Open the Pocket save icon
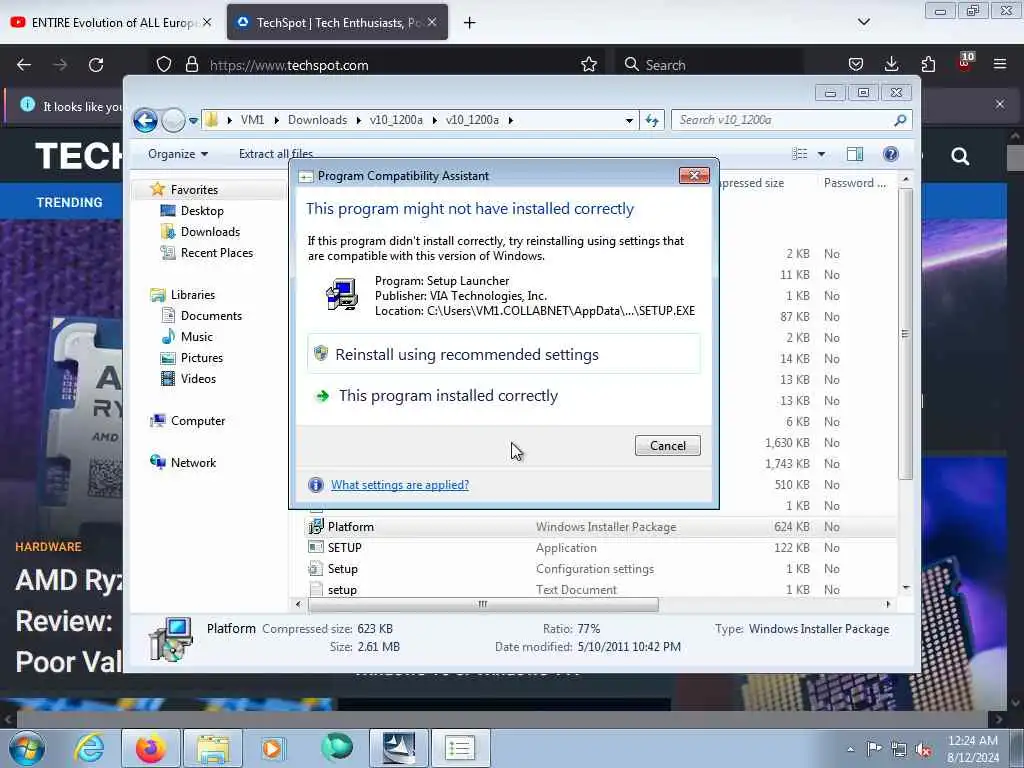Viewport: 1024px width, 768px height. [856, 65]
